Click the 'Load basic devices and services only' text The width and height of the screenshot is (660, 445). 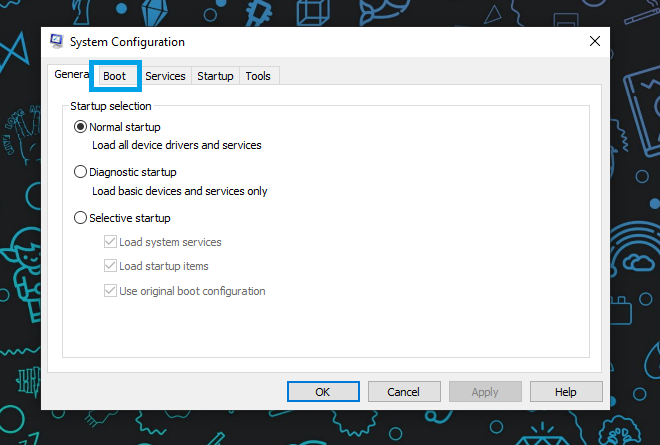pos(180,191)
